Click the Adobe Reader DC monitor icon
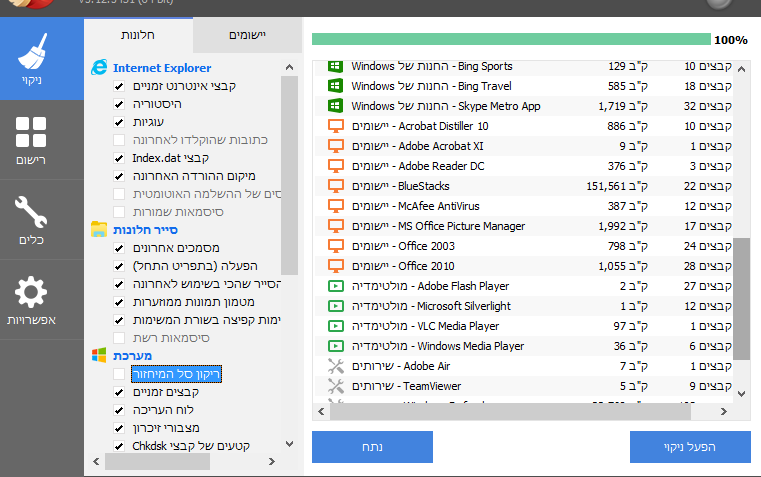The width and height of the screenshot is (761, 477). (x=335, y=166)
